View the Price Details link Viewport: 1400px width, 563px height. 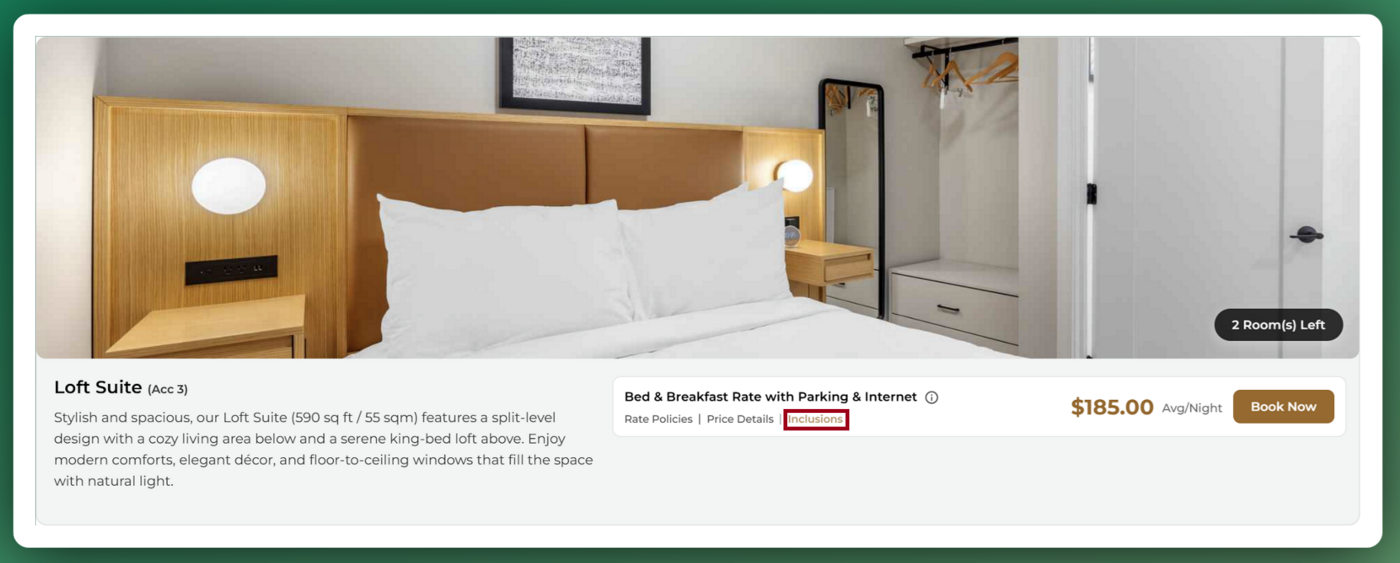pos(740,420)
